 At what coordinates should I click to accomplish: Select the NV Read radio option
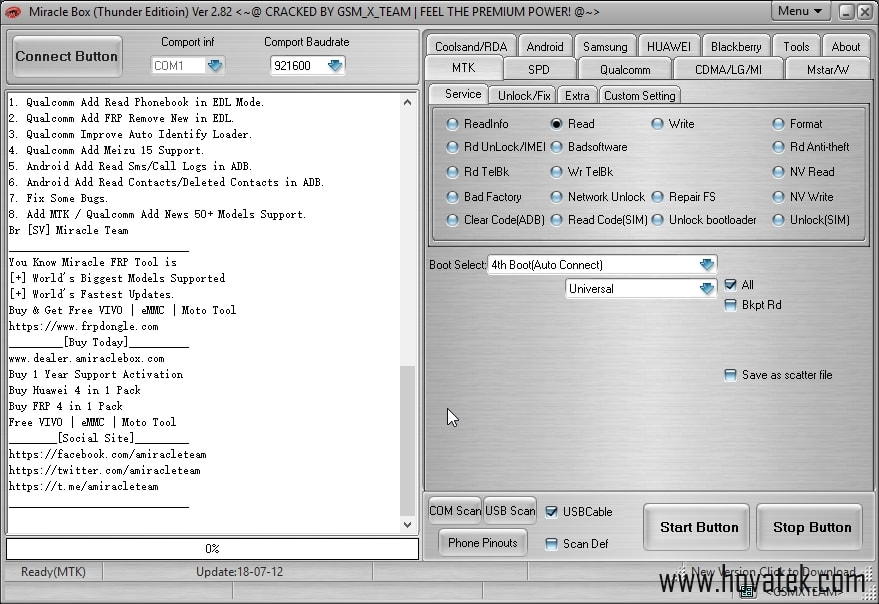click(803, 172)
